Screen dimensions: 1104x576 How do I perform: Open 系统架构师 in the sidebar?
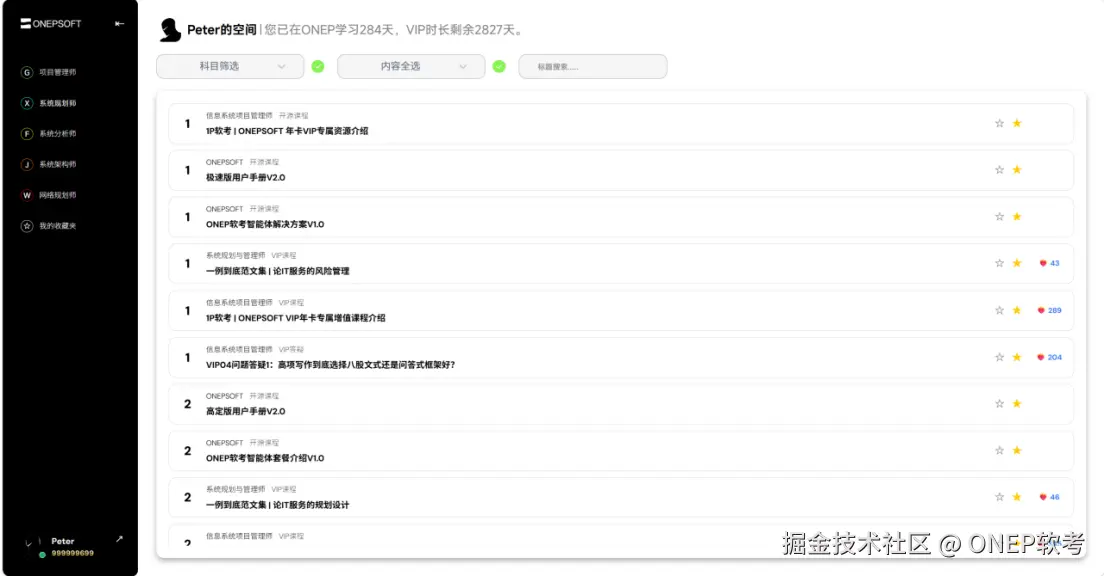[x=58, y=164]
